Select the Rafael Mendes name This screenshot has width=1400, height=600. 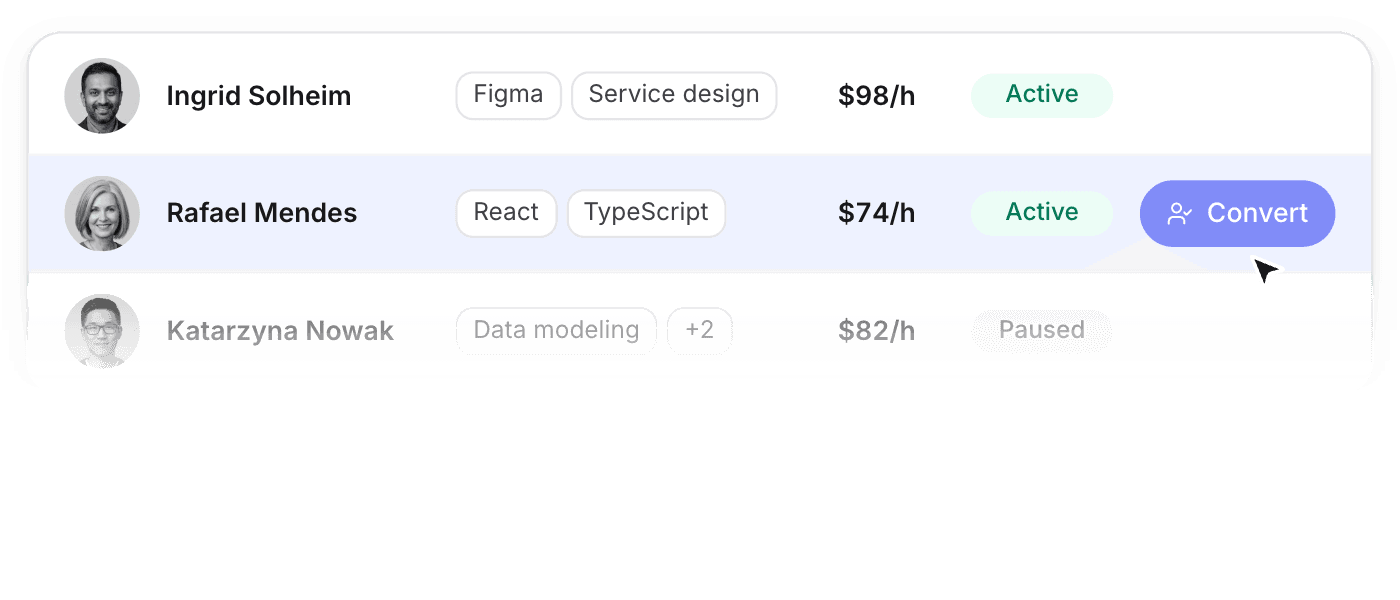point(262,213)
